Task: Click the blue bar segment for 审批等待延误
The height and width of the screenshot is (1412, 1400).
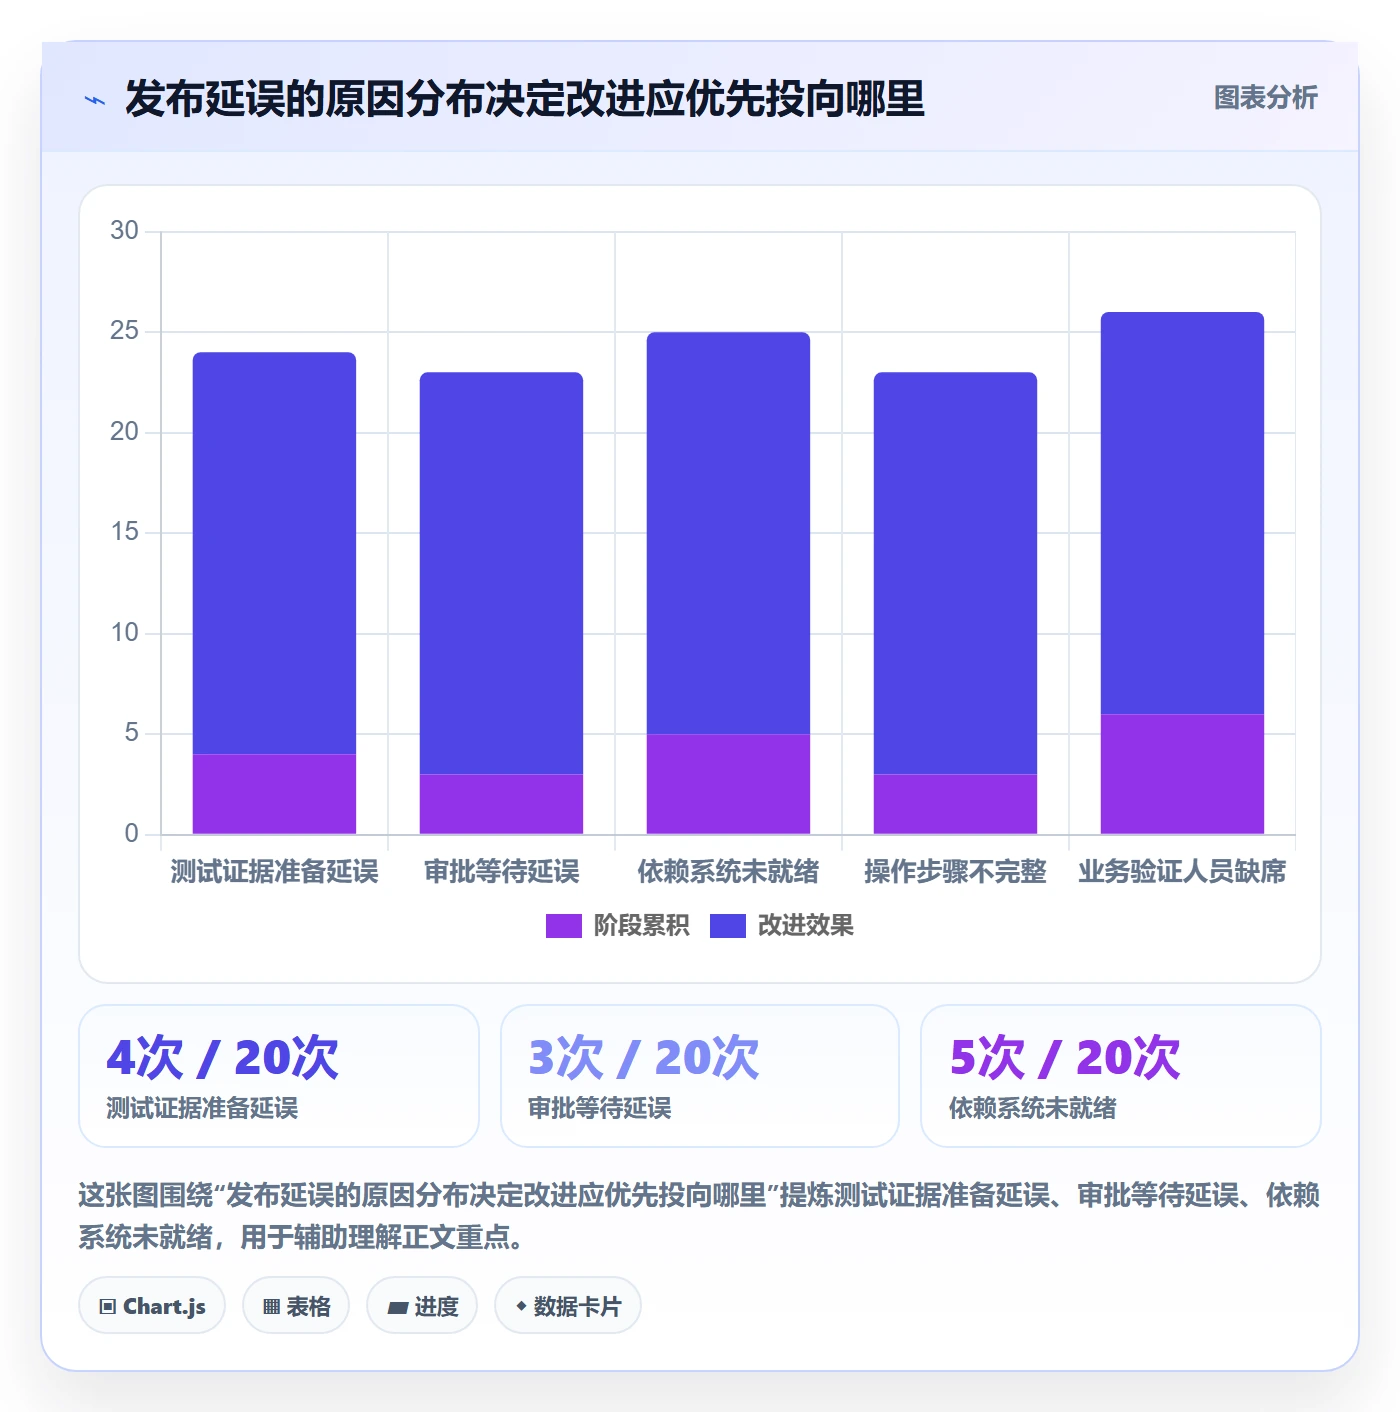Action: point(501,573)
